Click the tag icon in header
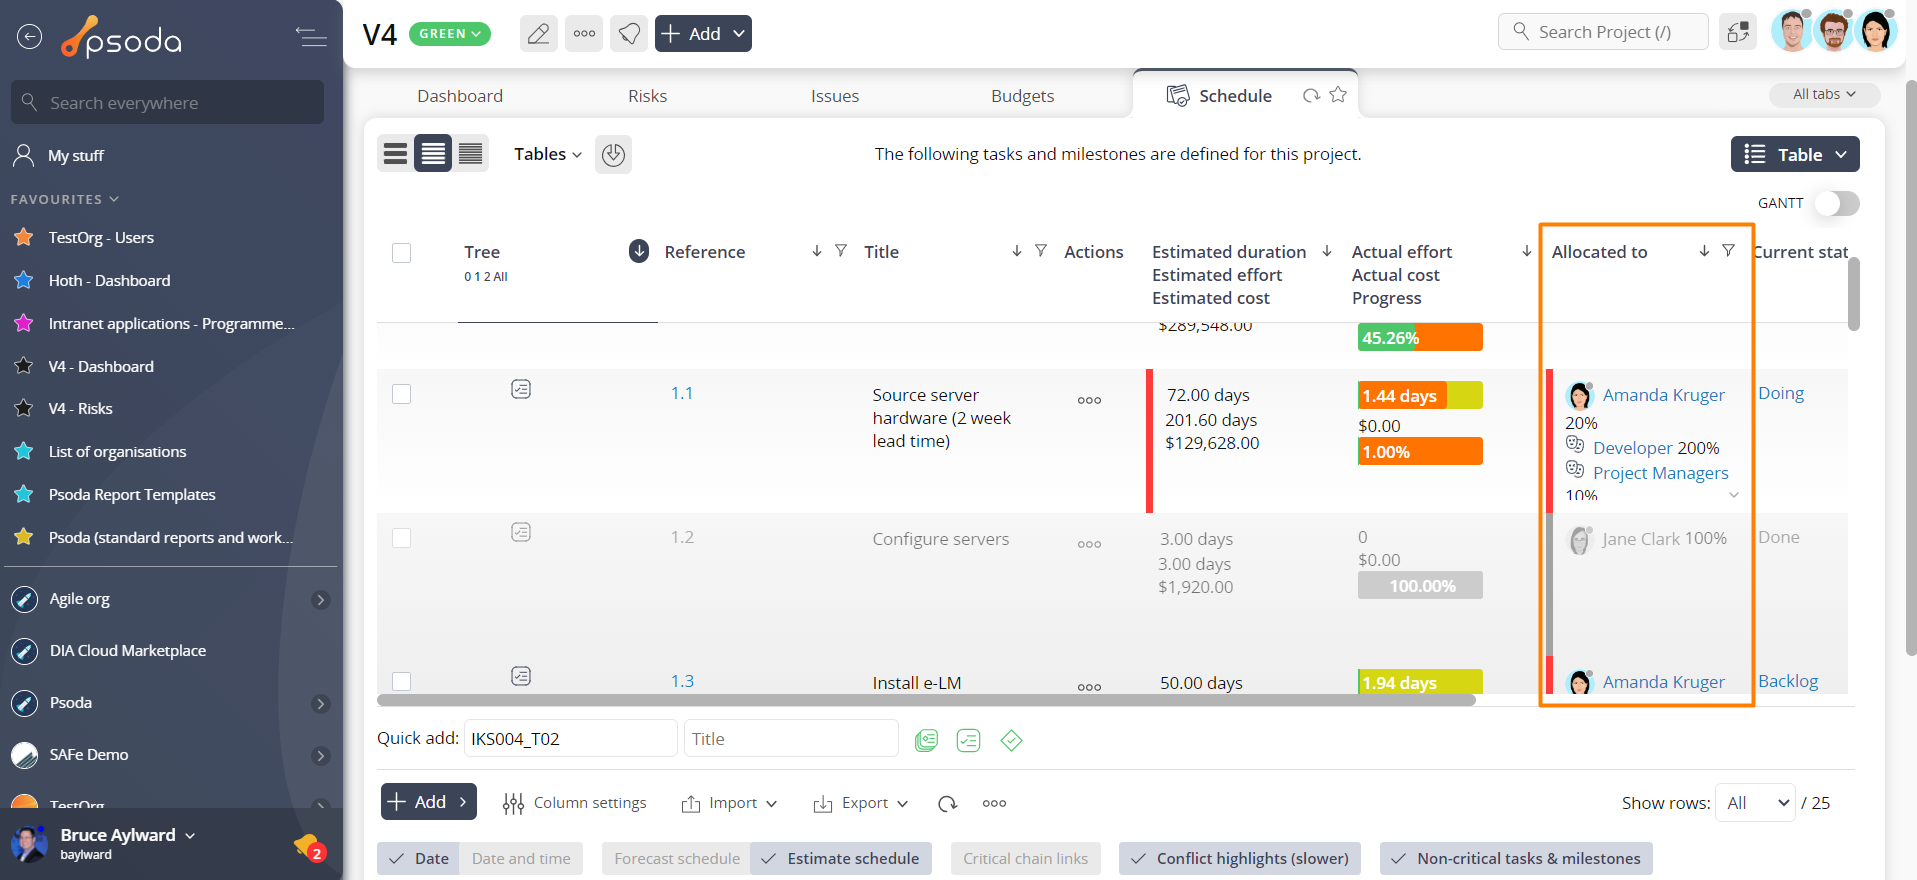 click(629, 34)
